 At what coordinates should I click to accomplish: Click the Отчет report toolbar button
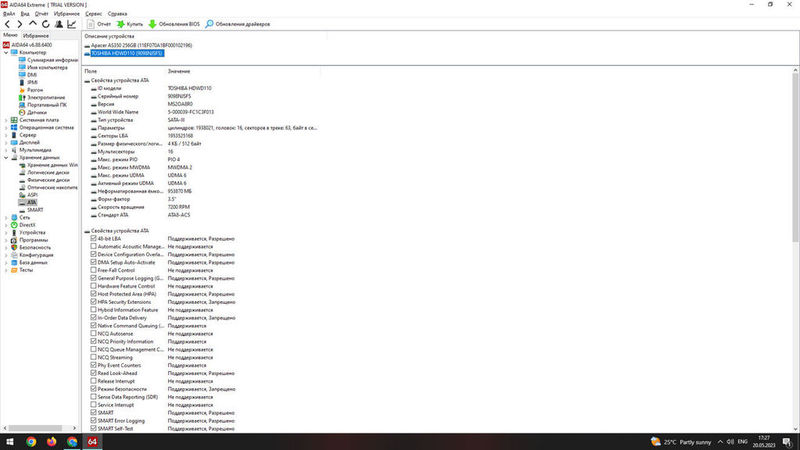pos(98,24)
